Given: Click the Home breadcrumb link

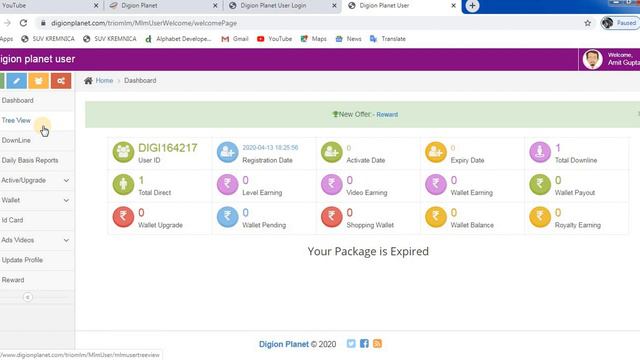Looking at the screenshot, I should pyautogui.click(x=104, y=80).
